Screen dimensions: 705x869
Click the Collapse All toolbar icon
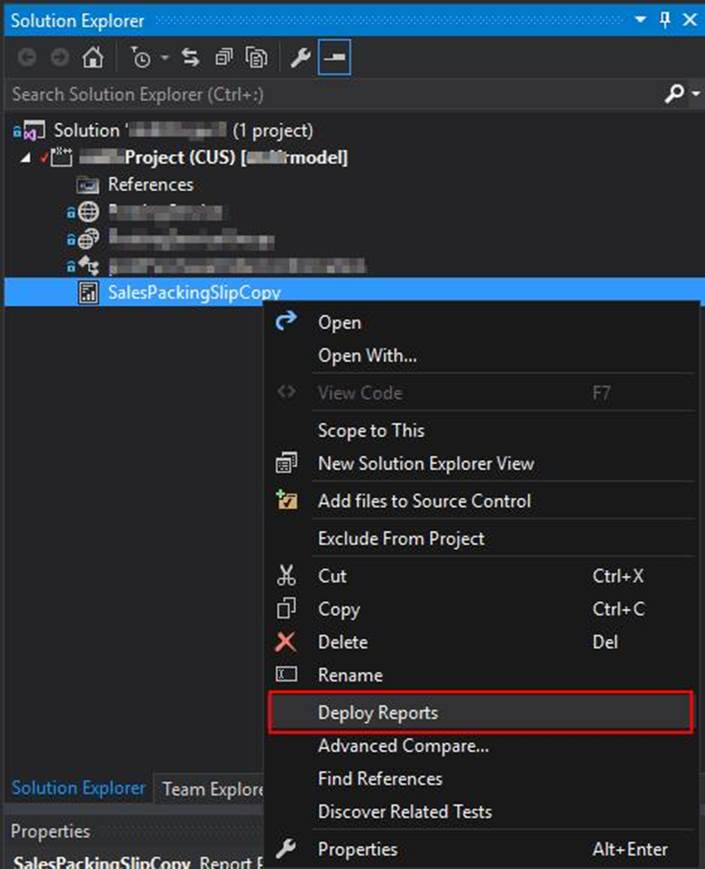pyautogui.click(x=223, y=58)
